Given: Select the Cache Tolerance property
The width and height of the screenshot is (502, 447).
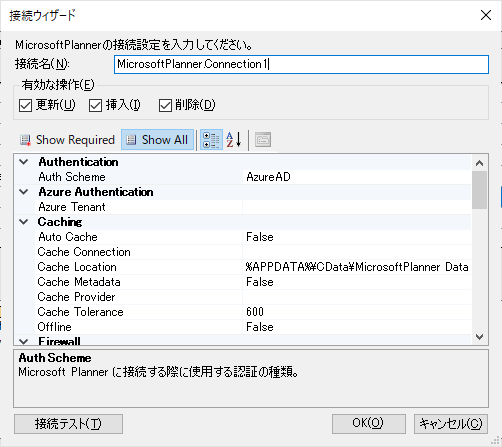Looking at the screenshot, I should point(139,312).
